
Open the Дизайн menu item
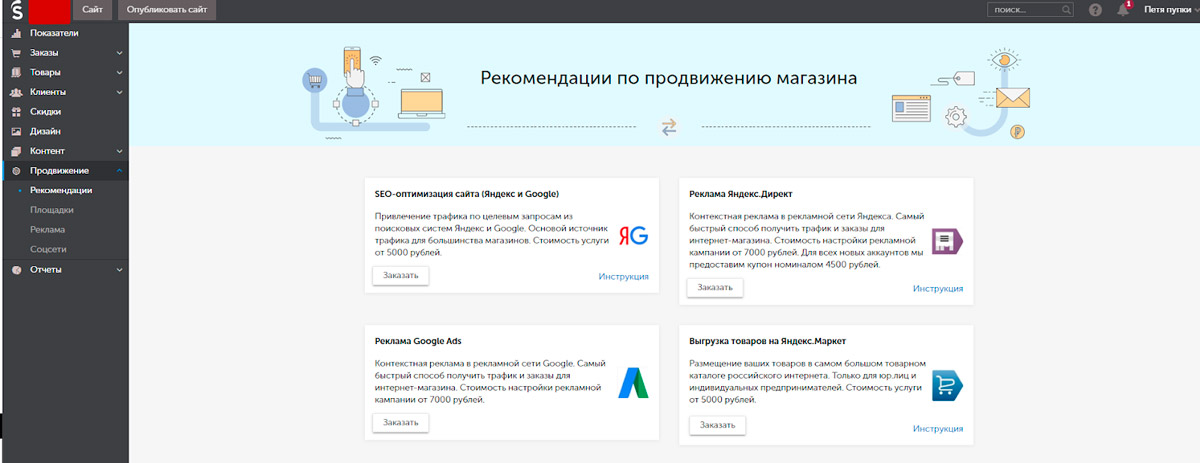[x=46, y=131]
